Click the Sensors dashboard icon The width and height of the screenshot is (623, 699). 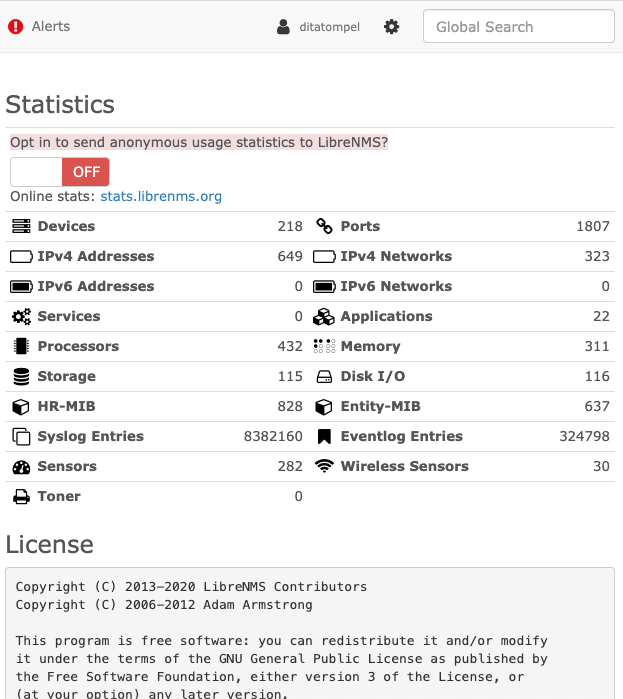[21, 467]
